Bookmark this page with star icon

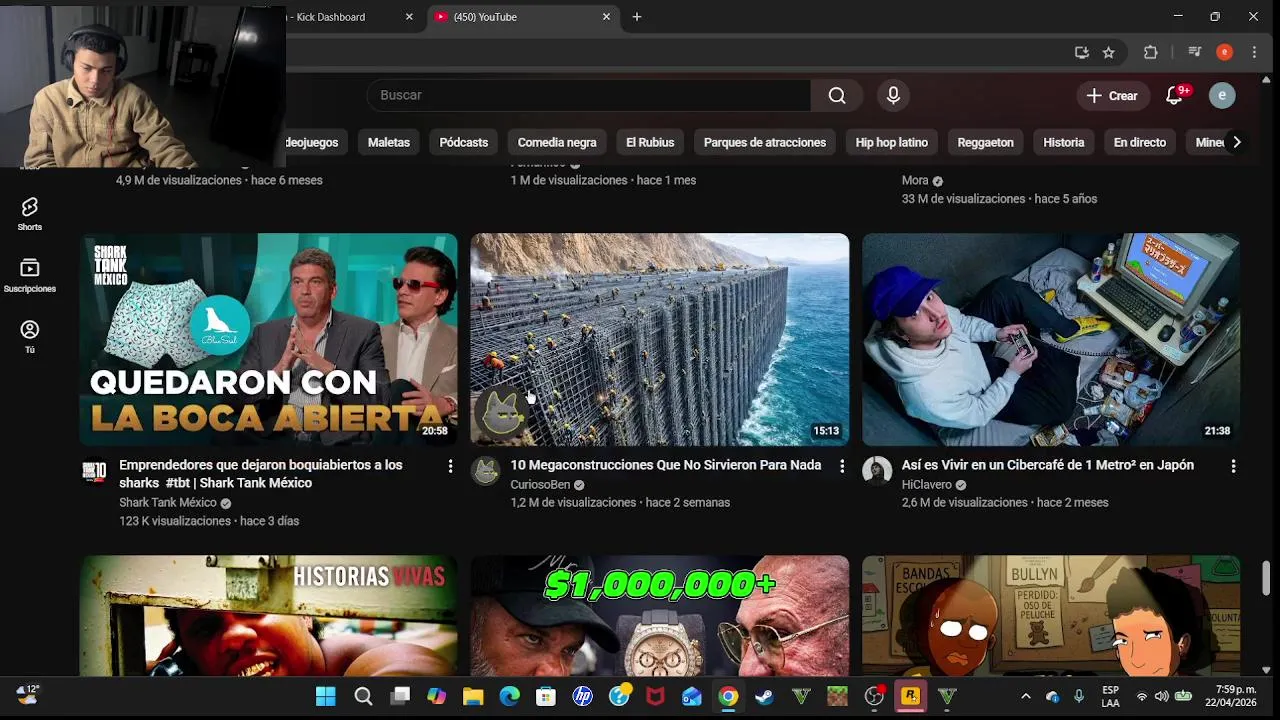(1108, 53)
